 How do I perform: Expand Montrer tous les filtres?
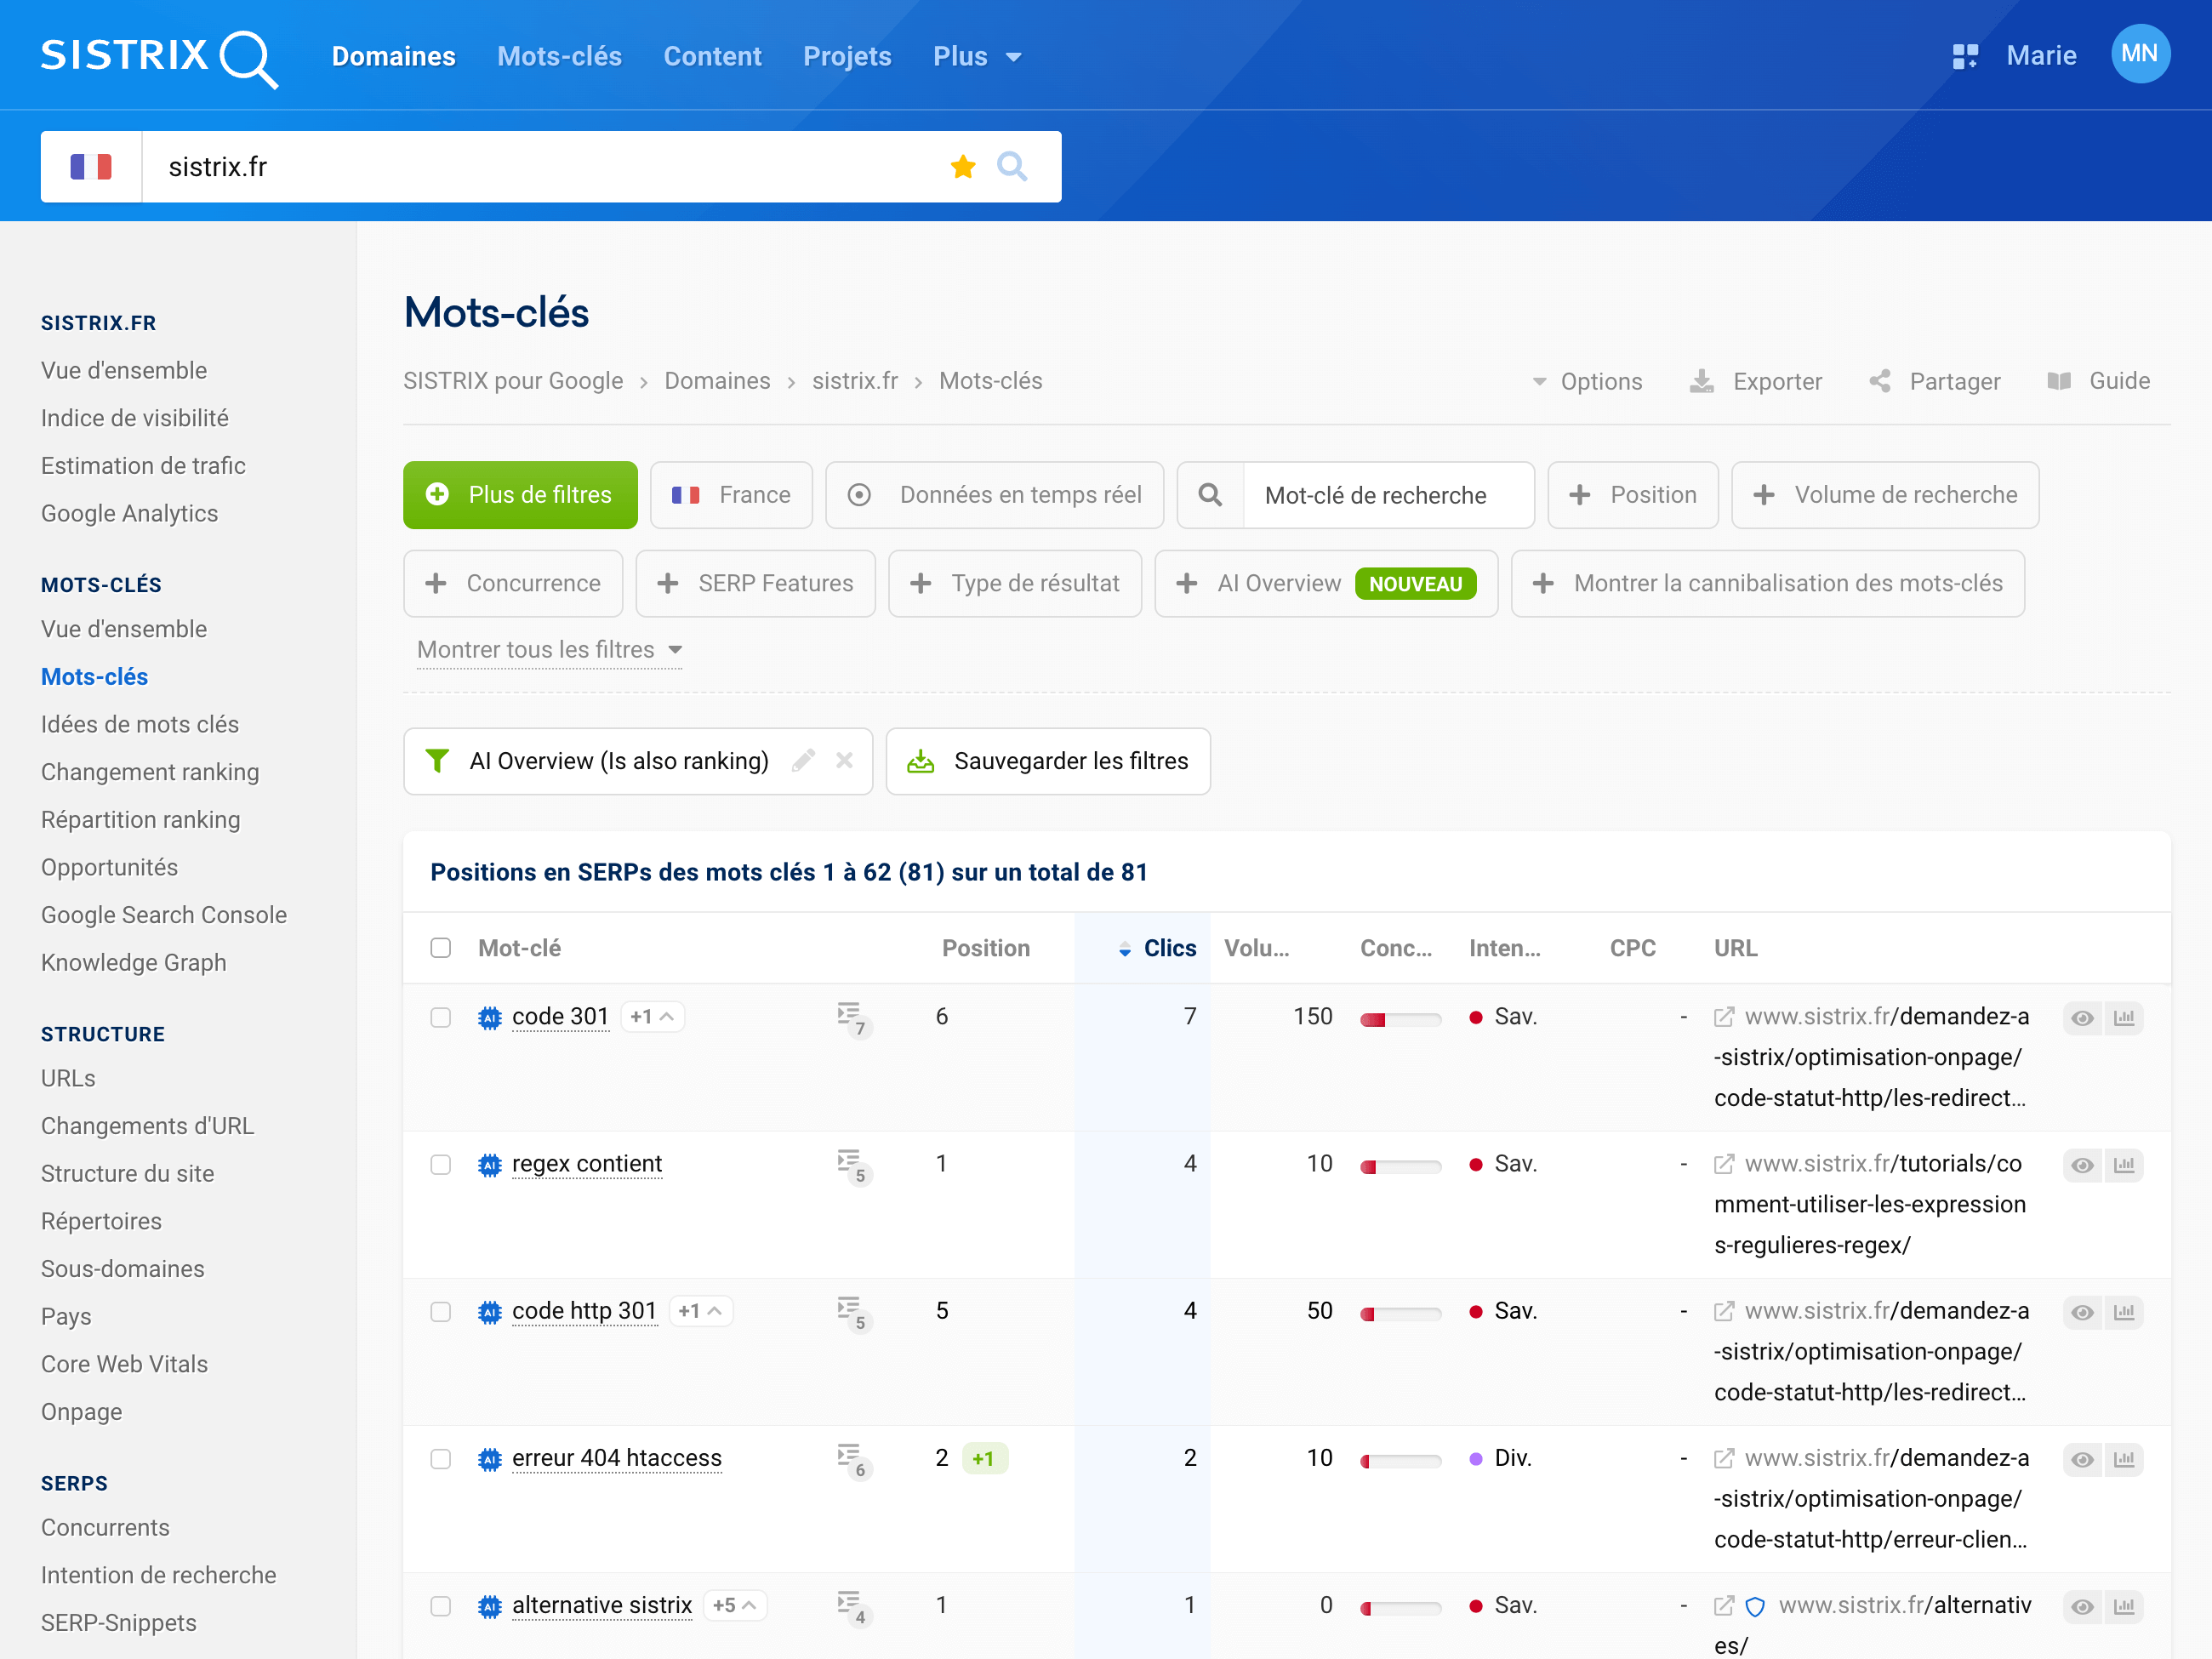pyautogui.click(x=549, y=649)
